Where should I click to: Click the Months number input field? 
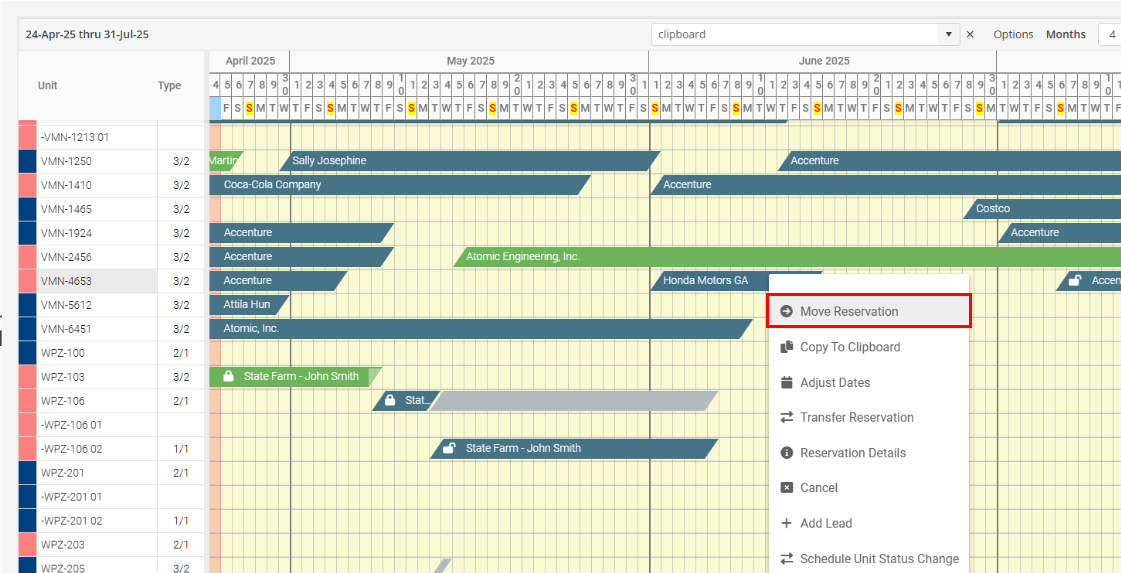click(1110, 35)
